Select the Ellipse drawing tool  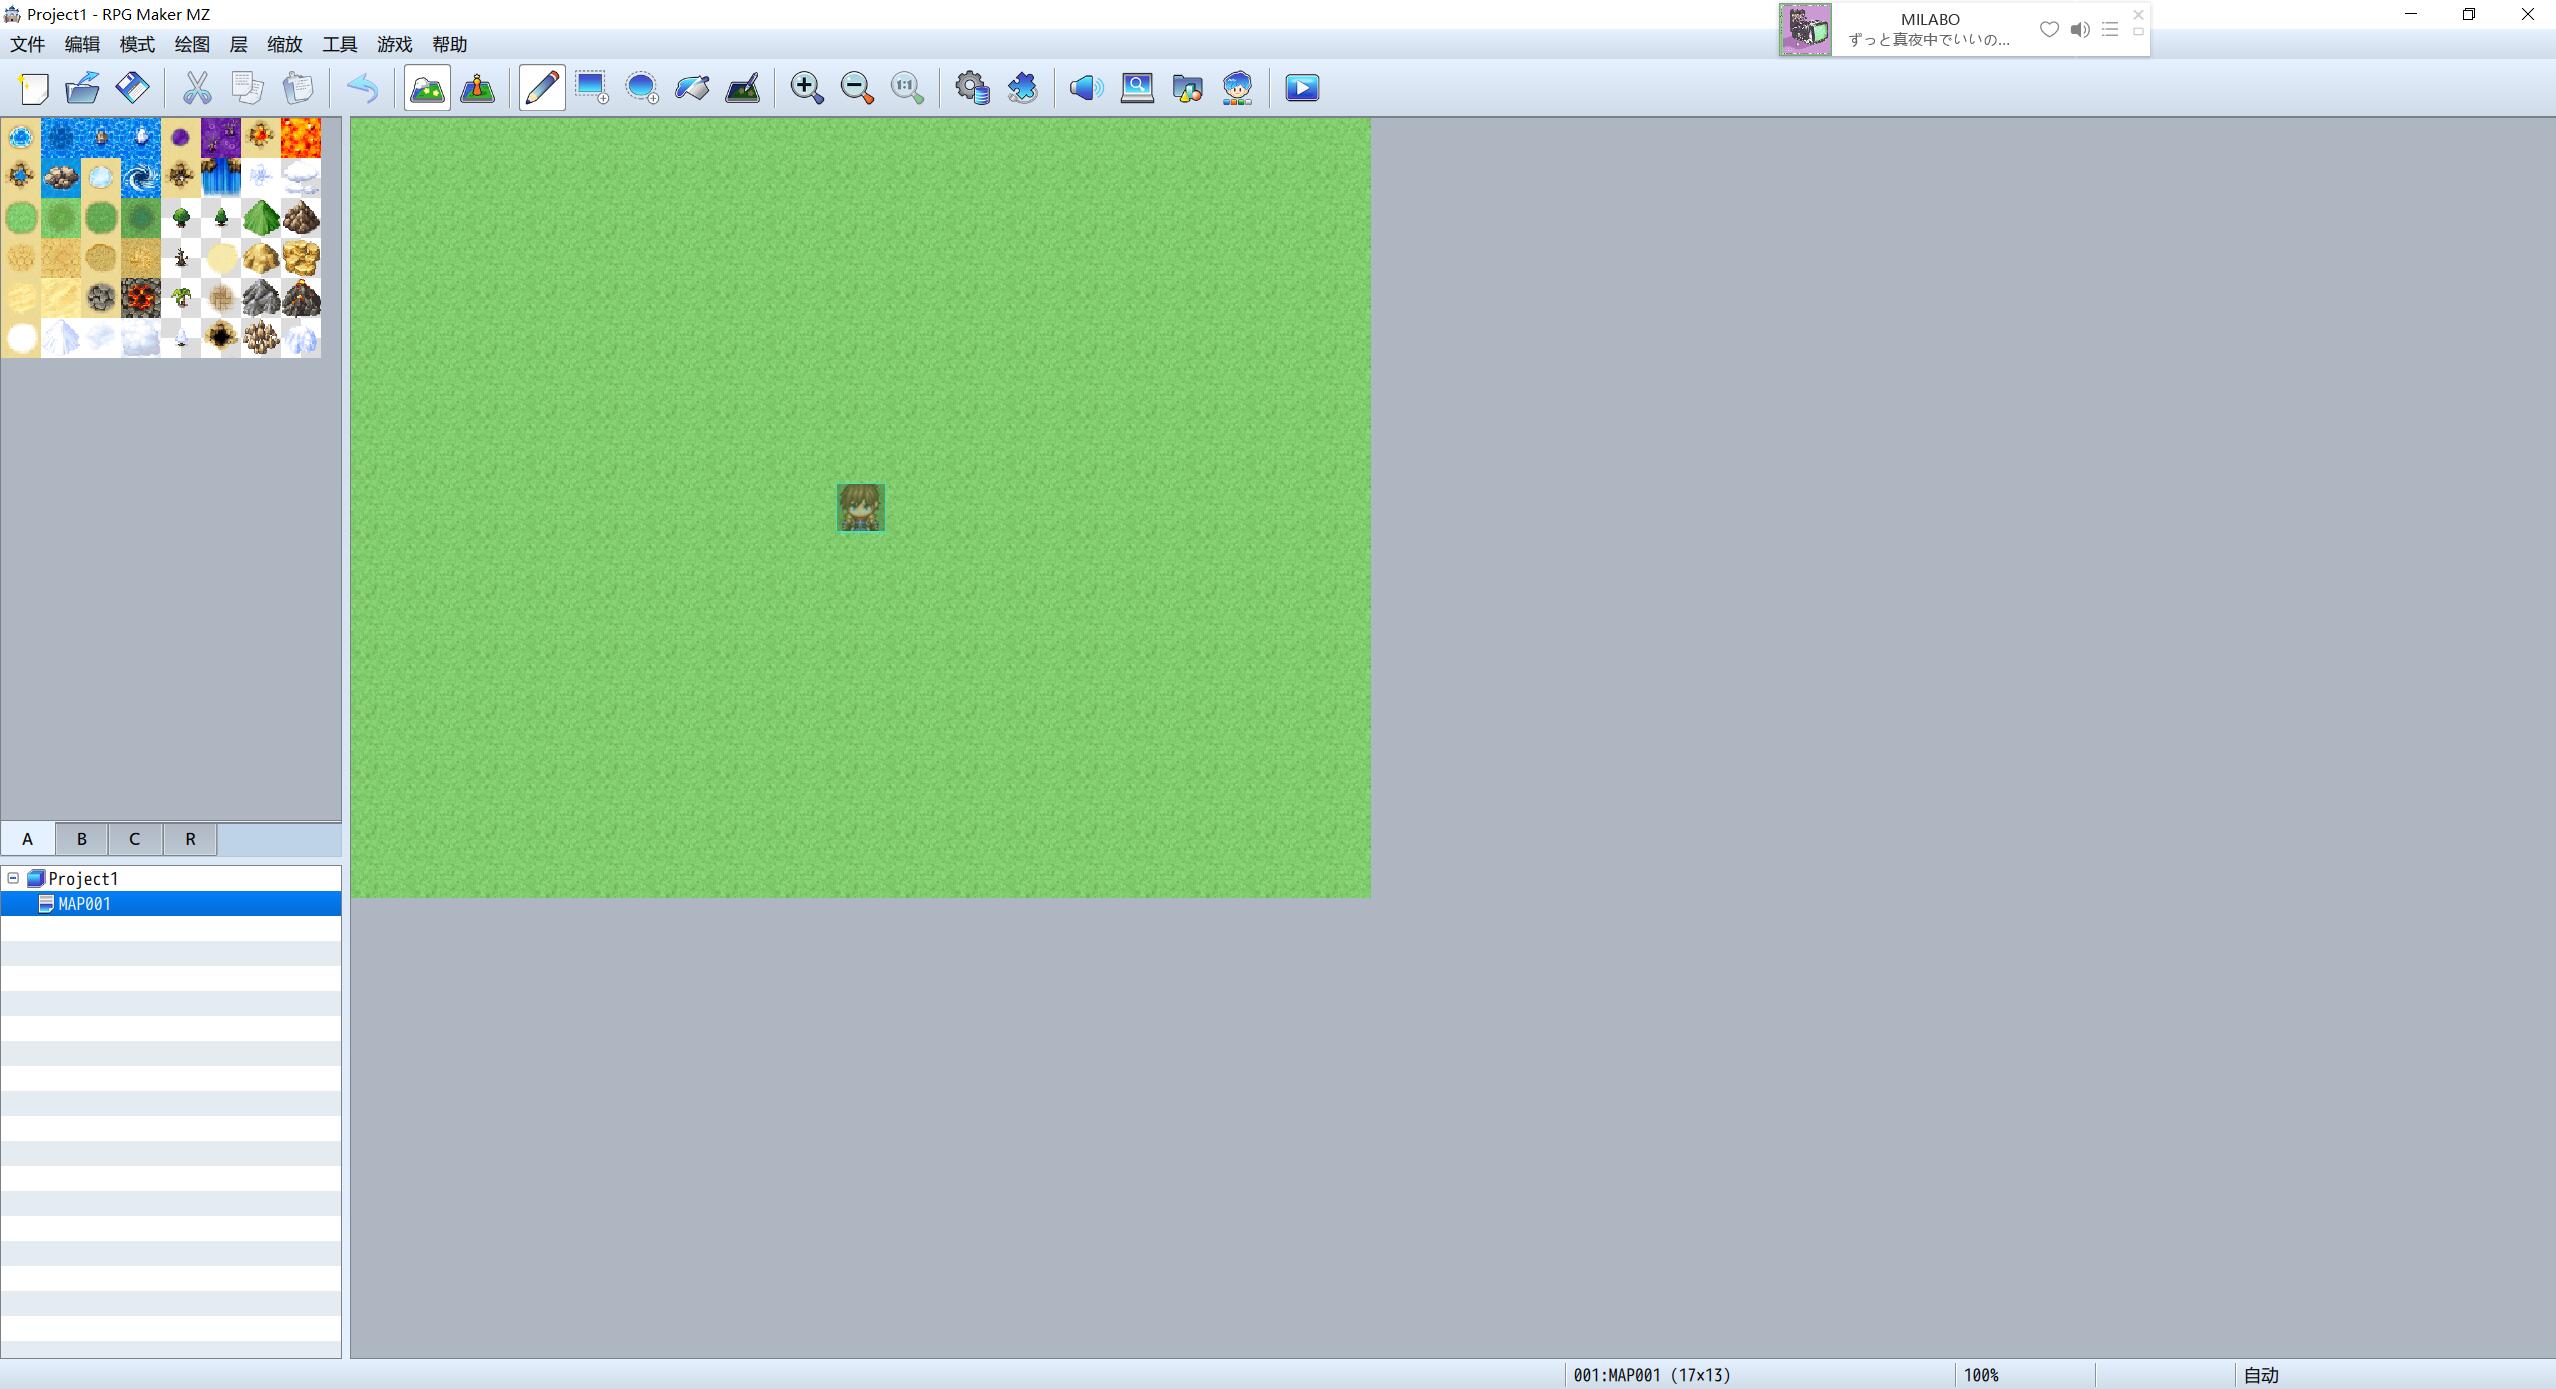point(642,88)
